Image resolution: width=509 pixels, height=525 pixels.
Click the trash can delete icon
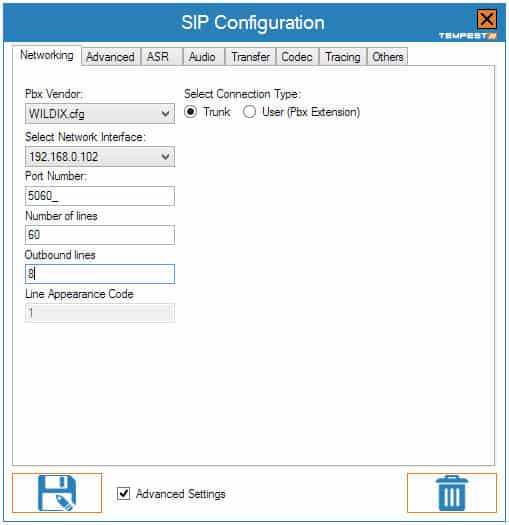point(452,493)
